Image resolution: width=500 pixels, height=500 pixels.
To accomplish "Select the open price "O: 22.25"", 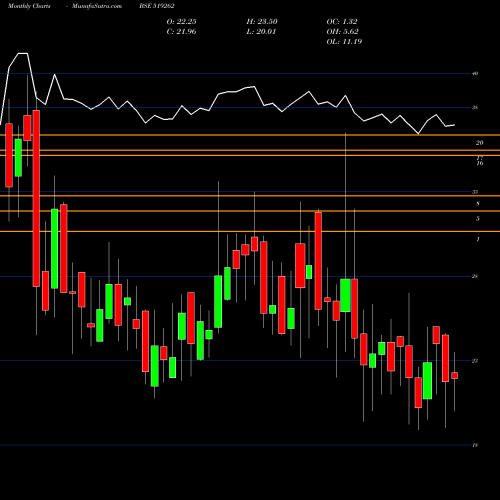I will pos(181,22).
